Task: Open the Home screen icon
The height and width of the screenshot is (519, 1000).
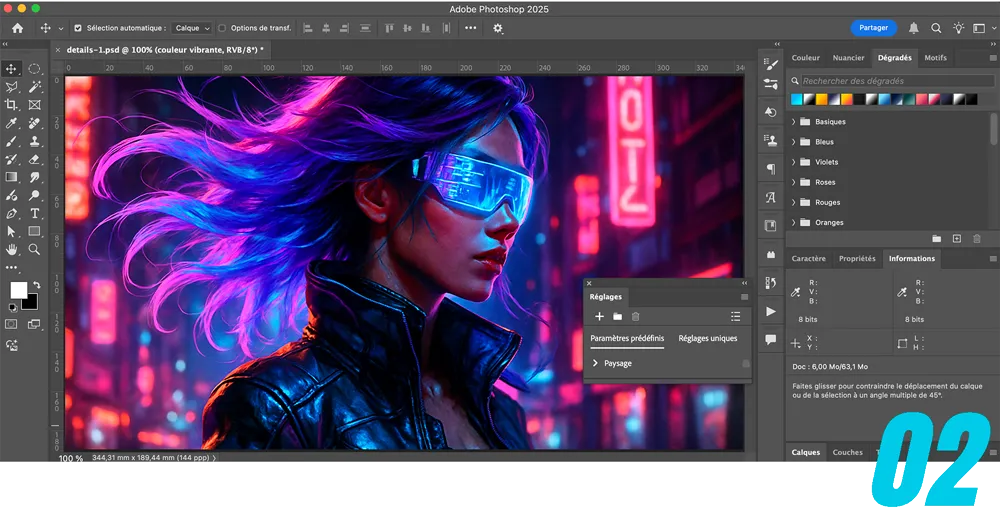Action: pyautogui.click(x=17, y=28)
